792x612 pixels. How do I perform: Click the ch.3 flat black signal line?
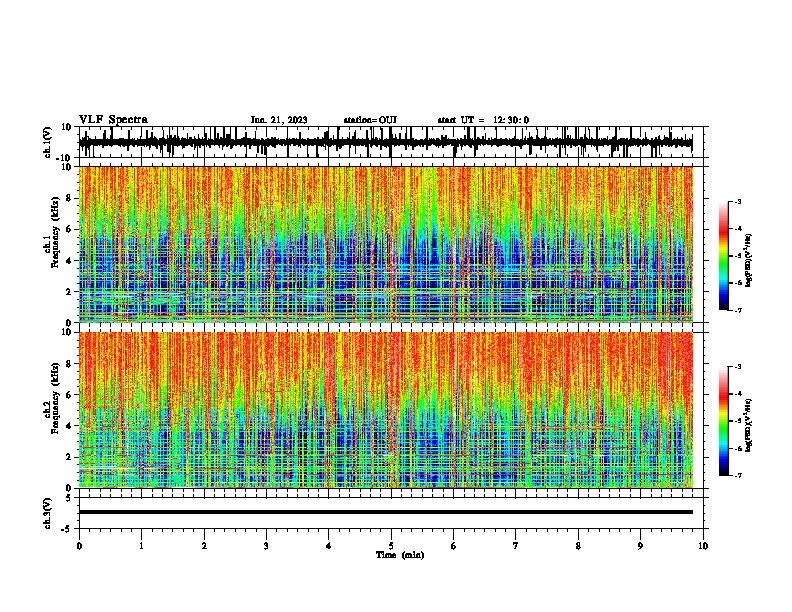pos(385,512)
